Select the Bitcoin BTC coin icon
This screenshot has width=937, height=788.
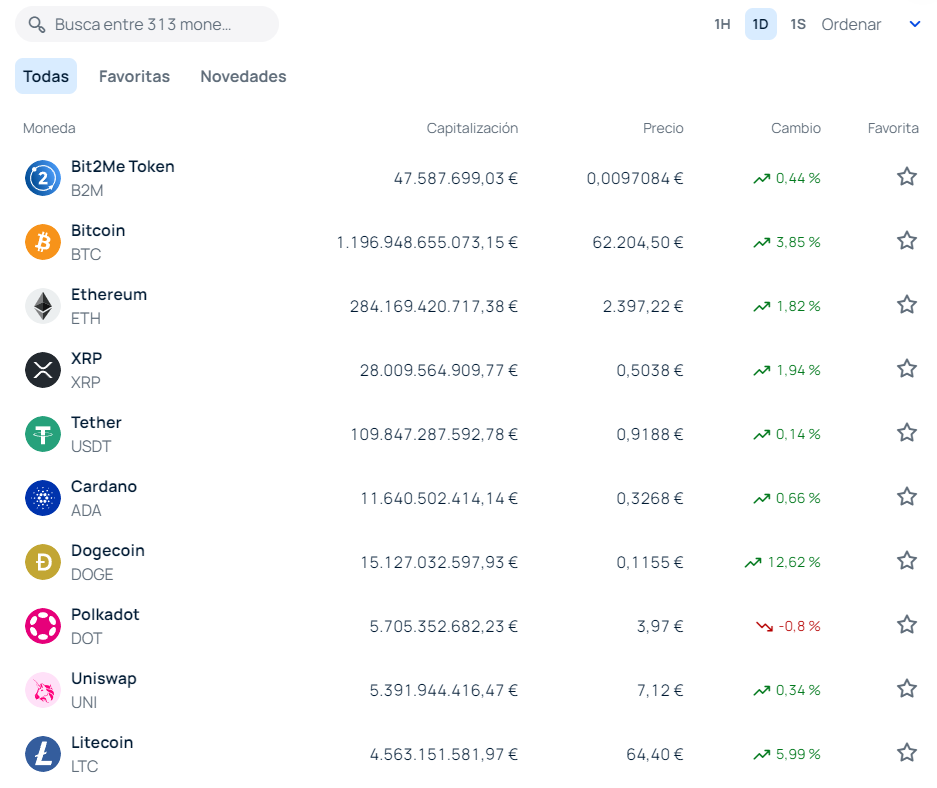(x=42, y=242)
